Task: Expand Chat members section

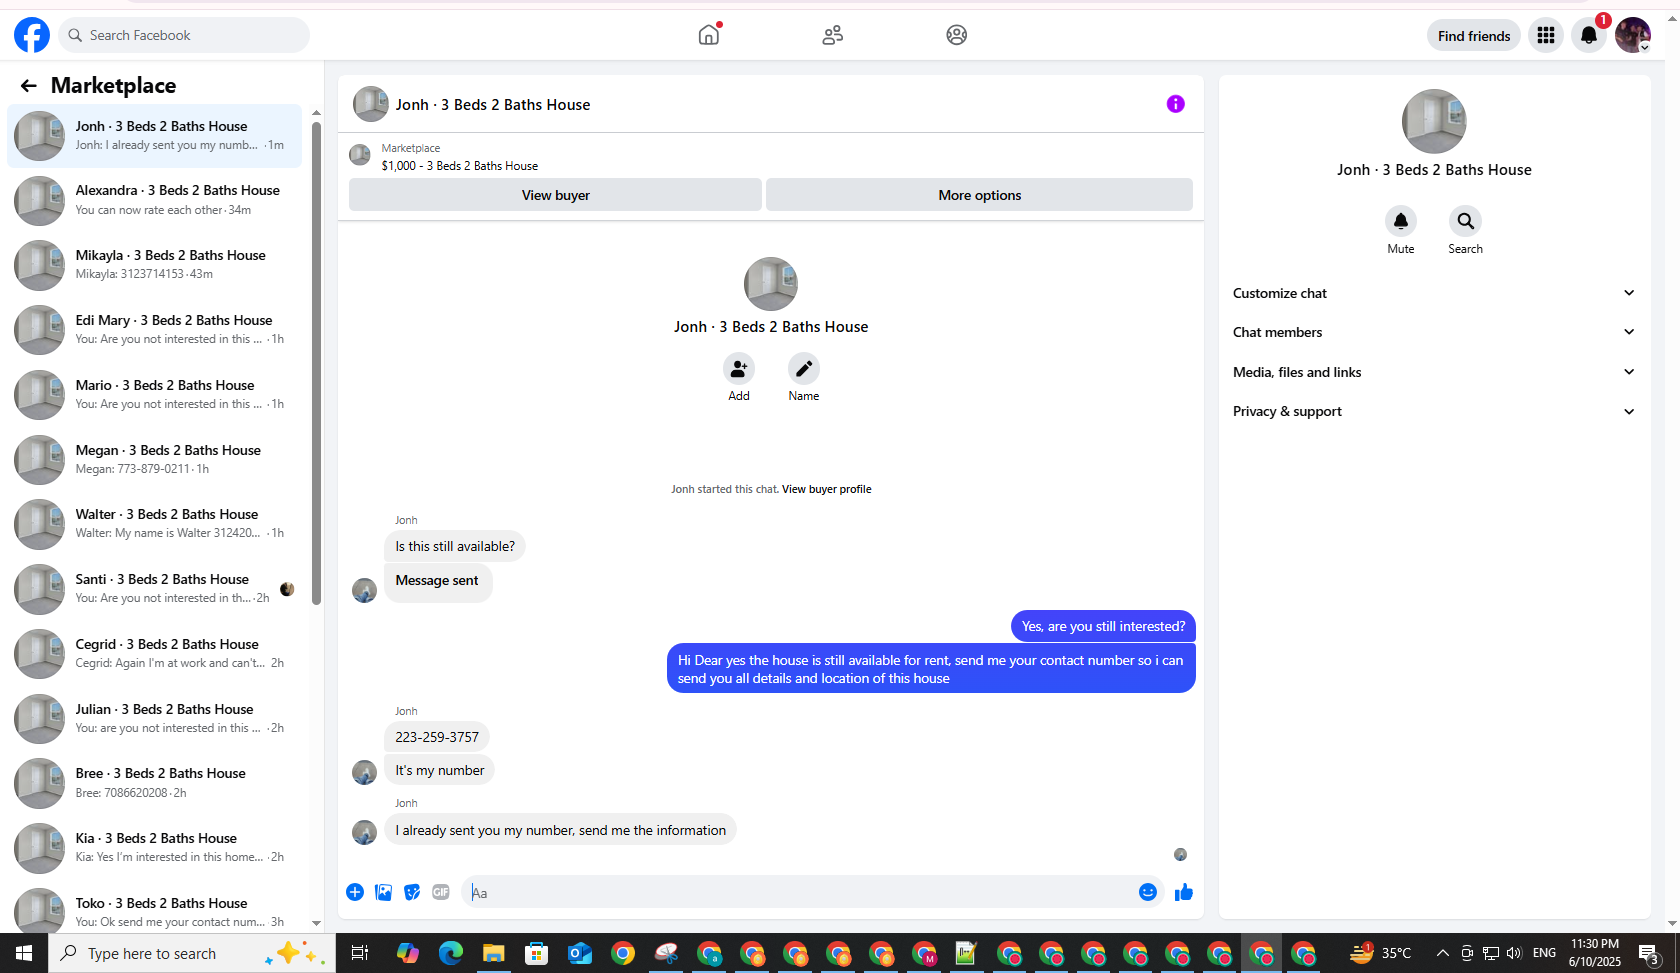Action: (1434, 332)
